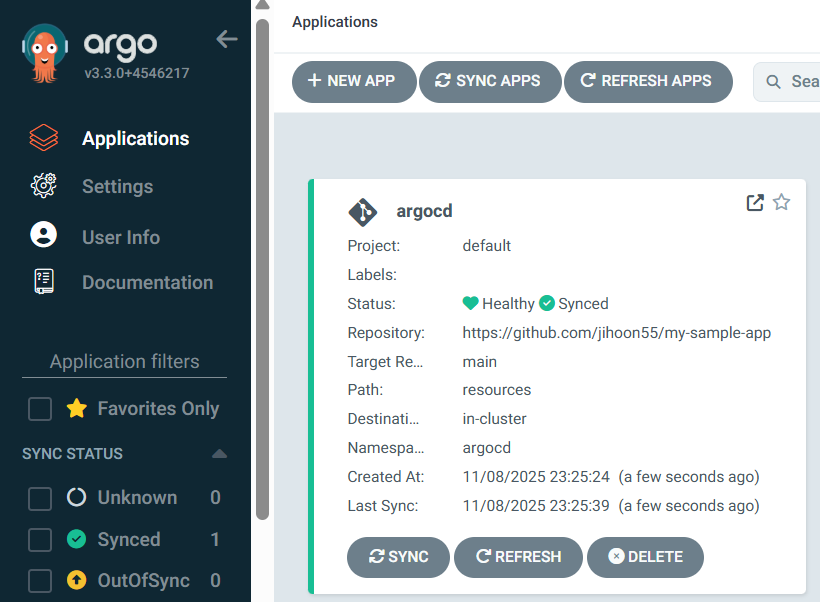The width and height of the screenshot is (820, 602).
Task: Click the NEW APP button
Action: (x=354, y=82)
